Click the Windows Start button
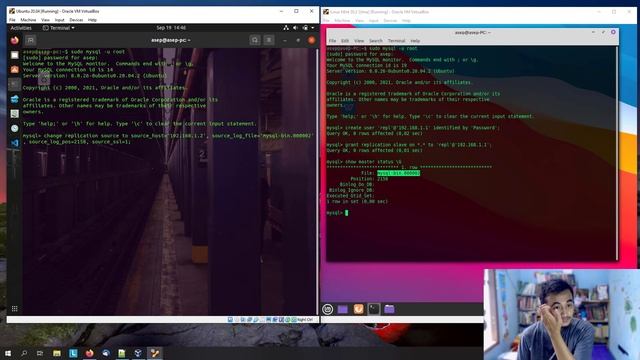640x360 pixels. 8,353
